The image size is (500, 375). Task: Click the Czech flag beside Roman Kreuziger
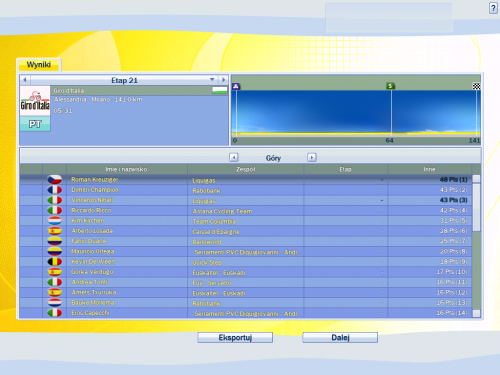point(55,180)
